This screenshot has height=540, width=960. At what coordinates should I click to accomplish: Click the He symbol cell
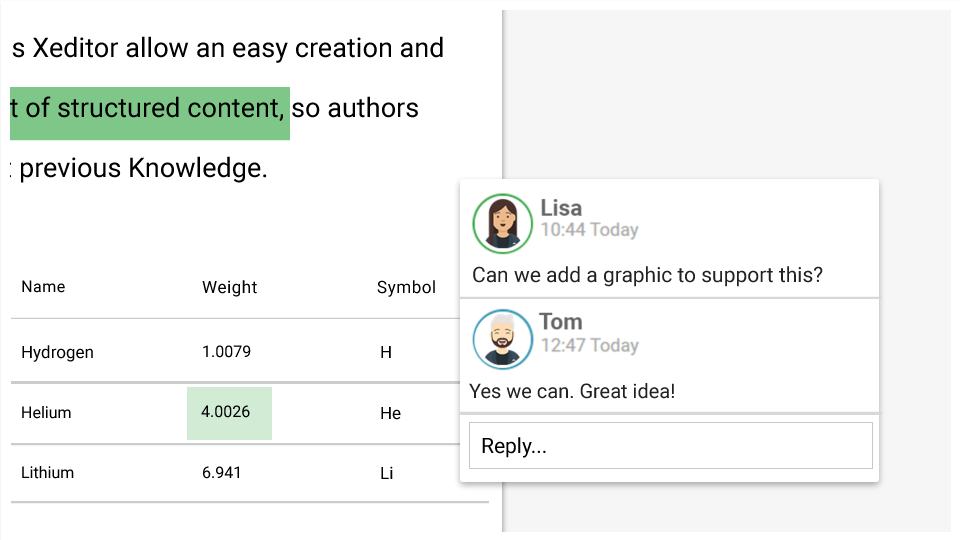[x=390, y=413]
